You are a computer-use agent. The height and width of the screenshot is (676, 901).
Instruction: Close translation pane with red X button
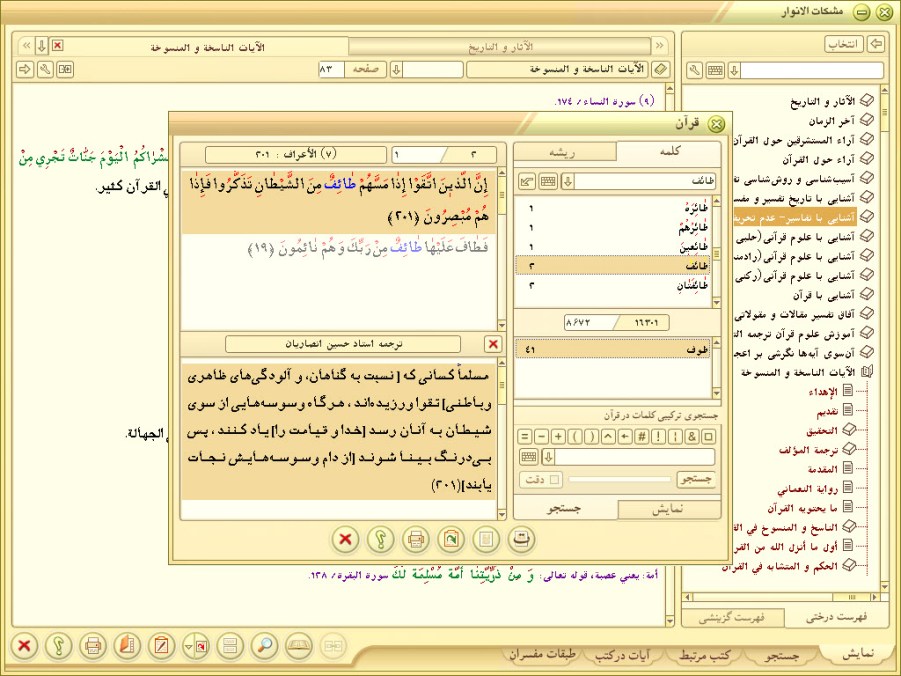click(x=493, y=344)
